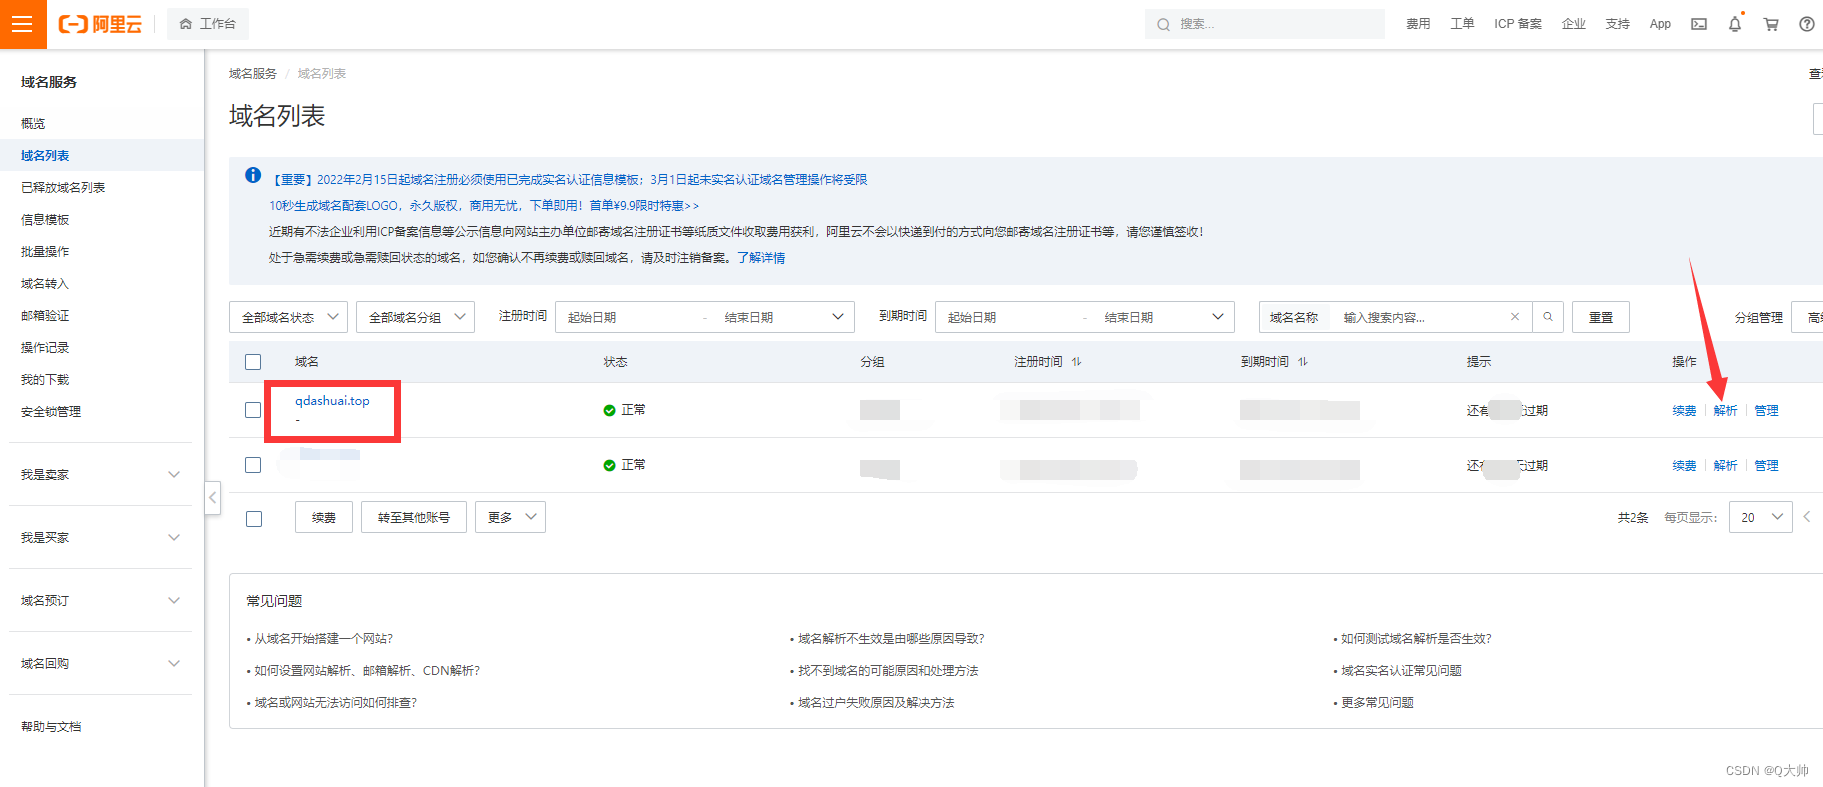Select 概览 in the sidebar
1823x787 pixels.
click(33, 123)
